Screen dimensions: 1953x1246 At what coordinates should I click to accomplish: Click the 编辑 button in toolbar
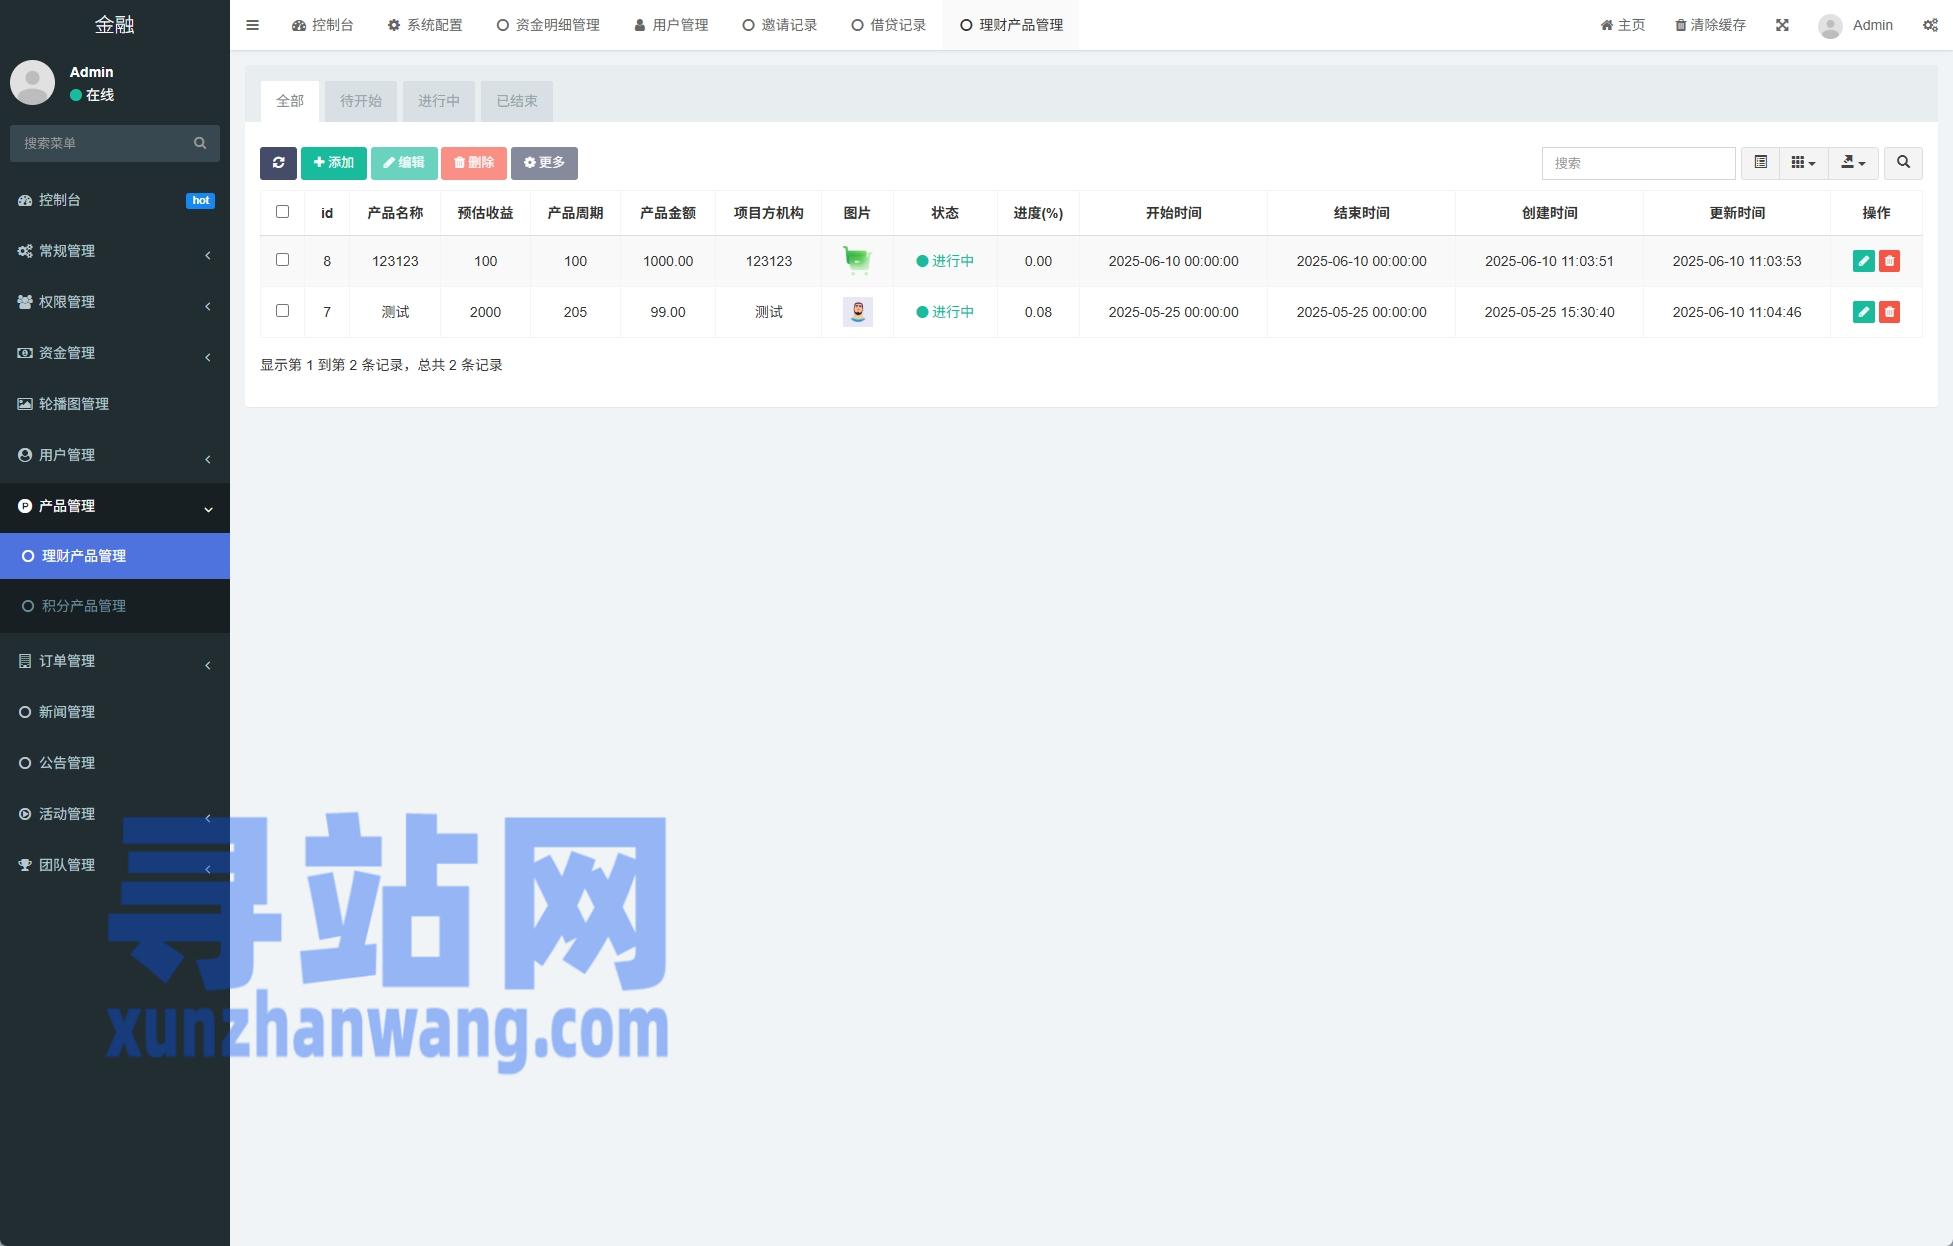tap(404, 163)
